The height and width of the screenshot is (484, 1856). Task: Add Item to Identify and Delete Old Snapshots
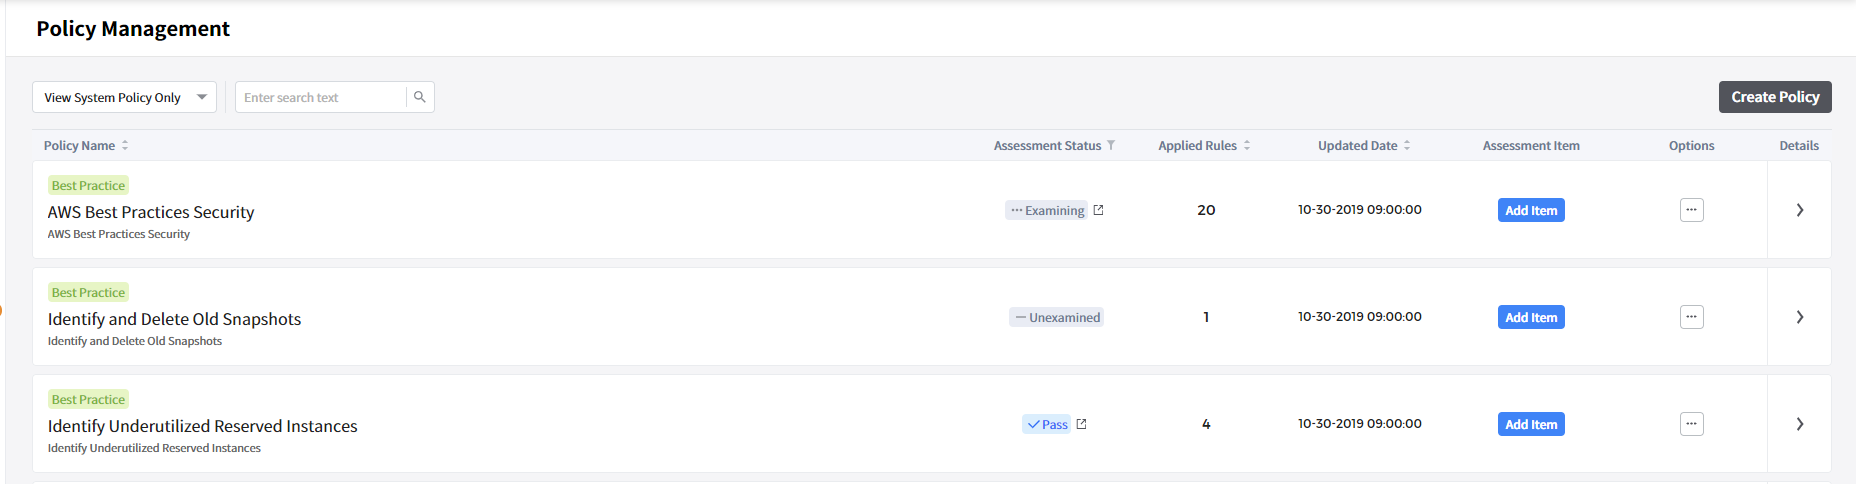[x=1531, y=317]
